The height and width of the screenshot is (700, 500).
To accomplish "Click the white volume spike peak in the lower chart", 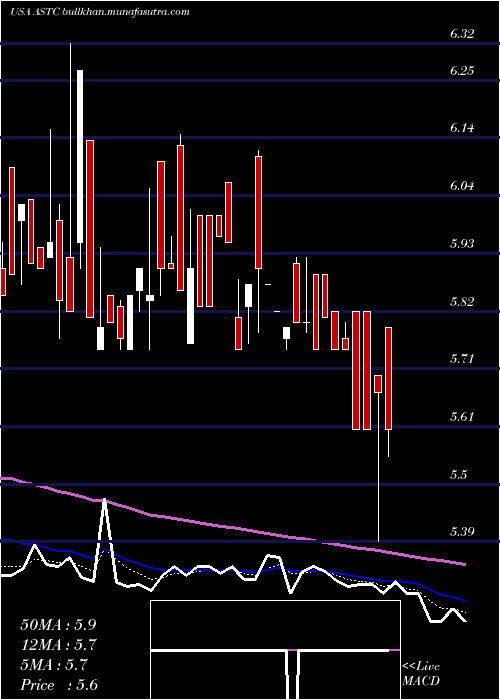I will click(105, 501).
